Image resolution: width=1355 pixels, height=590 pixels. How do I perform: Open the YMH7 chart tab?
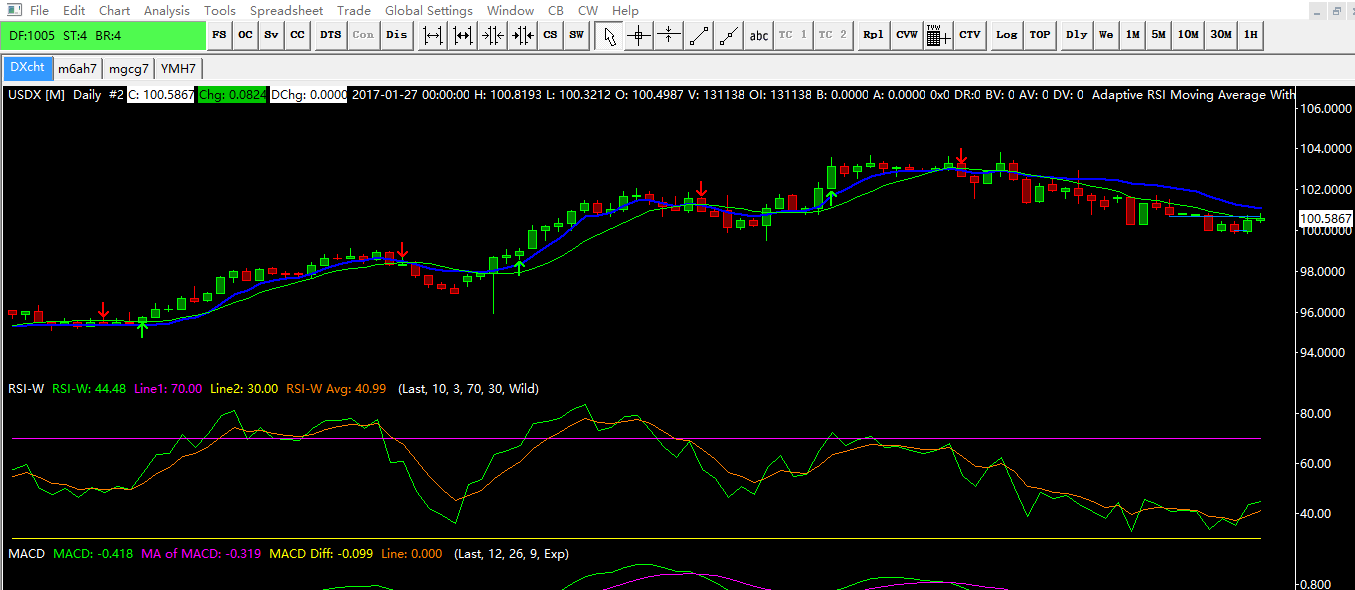click(179, 69)
